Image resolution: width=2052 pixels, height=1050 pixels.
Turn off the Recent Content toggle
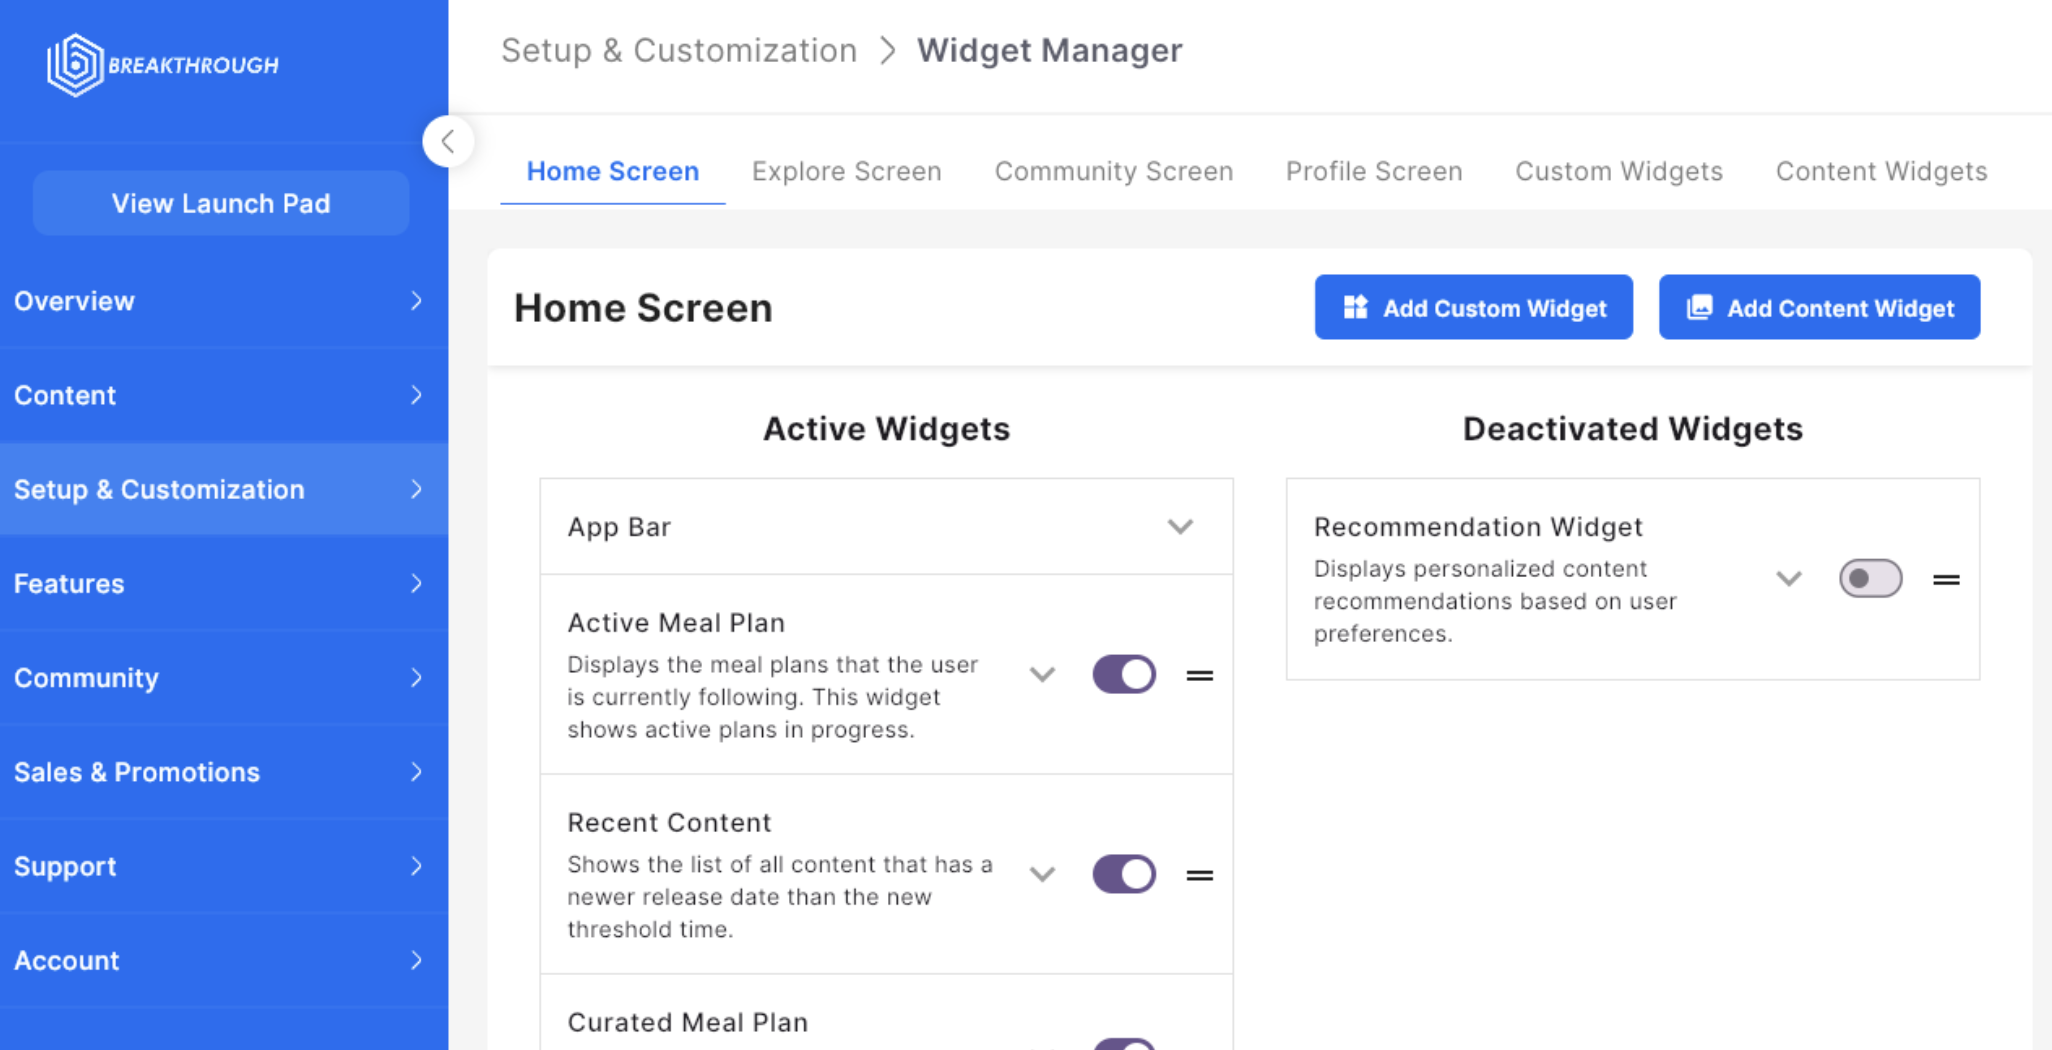click(x=1123, y=874)
